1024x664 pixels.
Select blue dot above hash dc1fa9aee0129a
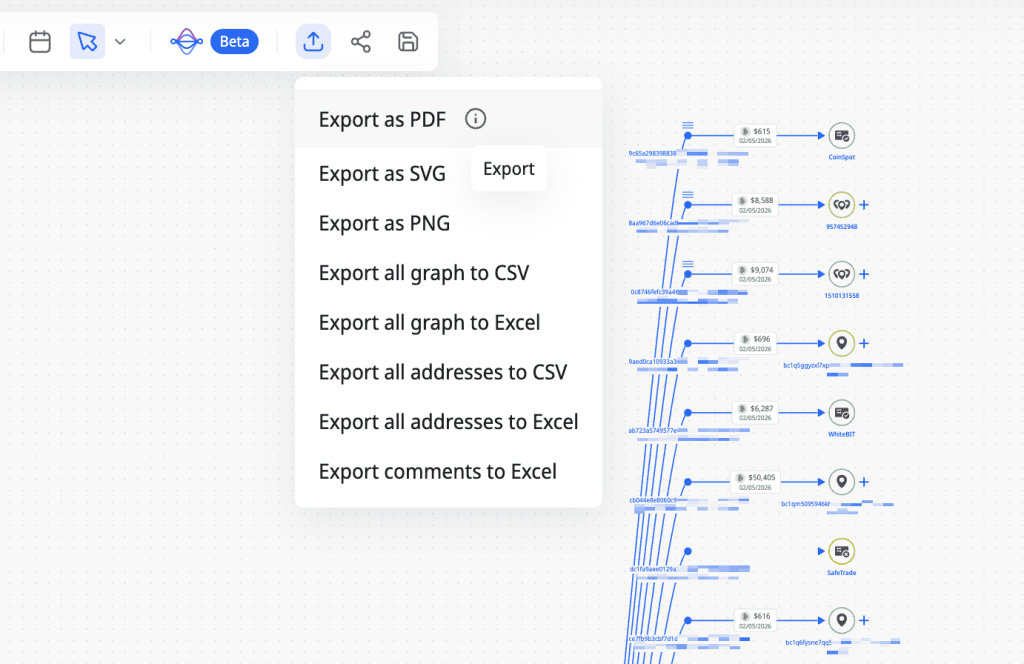point(688,551)
